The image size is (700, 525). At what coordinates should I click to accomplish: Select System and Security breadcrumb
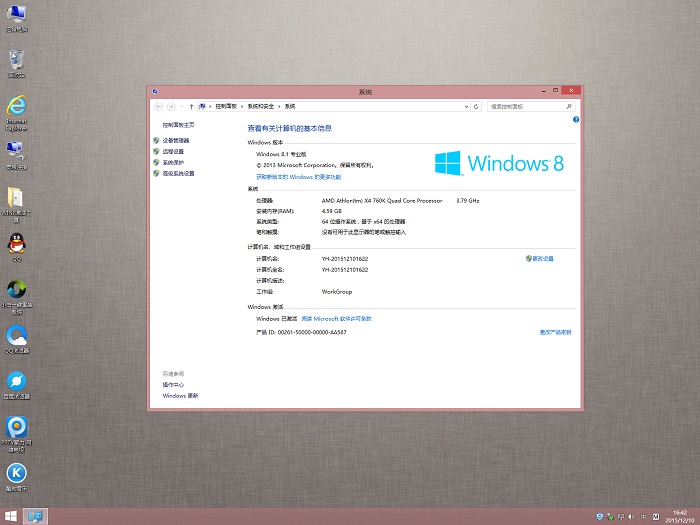point(261,106)
